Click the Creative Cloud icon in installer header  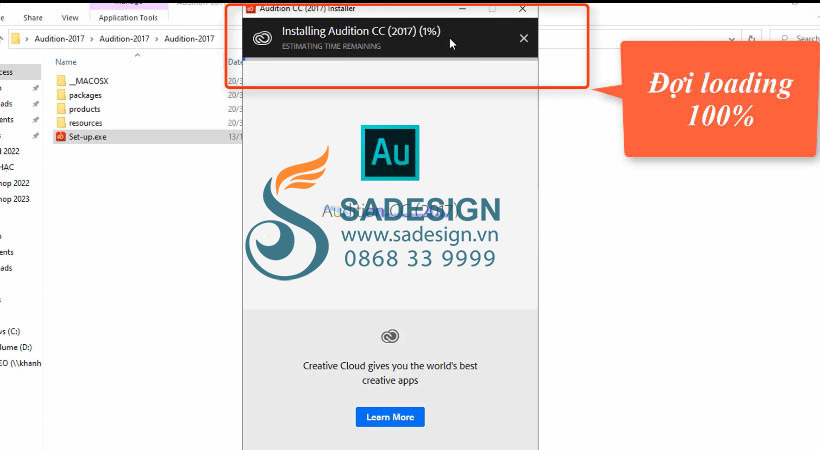tap(262, 38)
